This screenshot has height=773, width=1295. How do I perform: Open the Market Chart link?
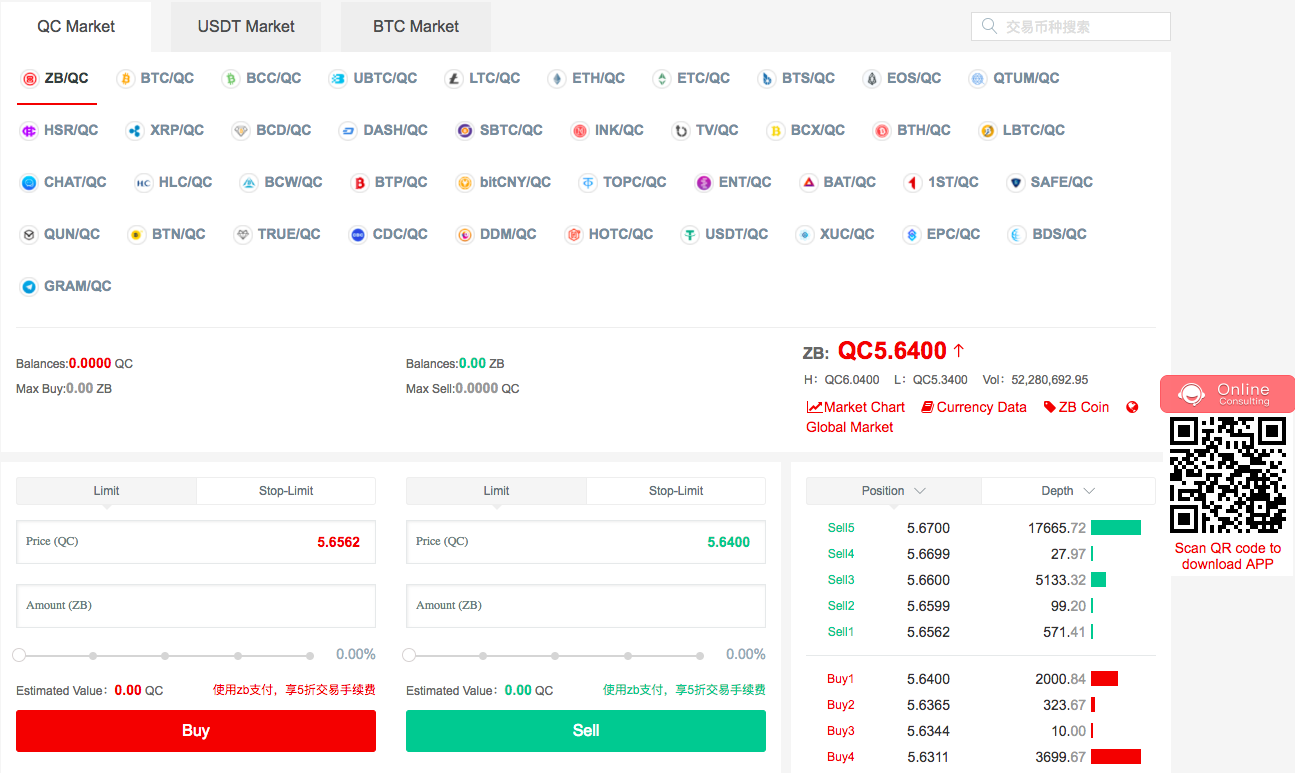click(856, 407)
